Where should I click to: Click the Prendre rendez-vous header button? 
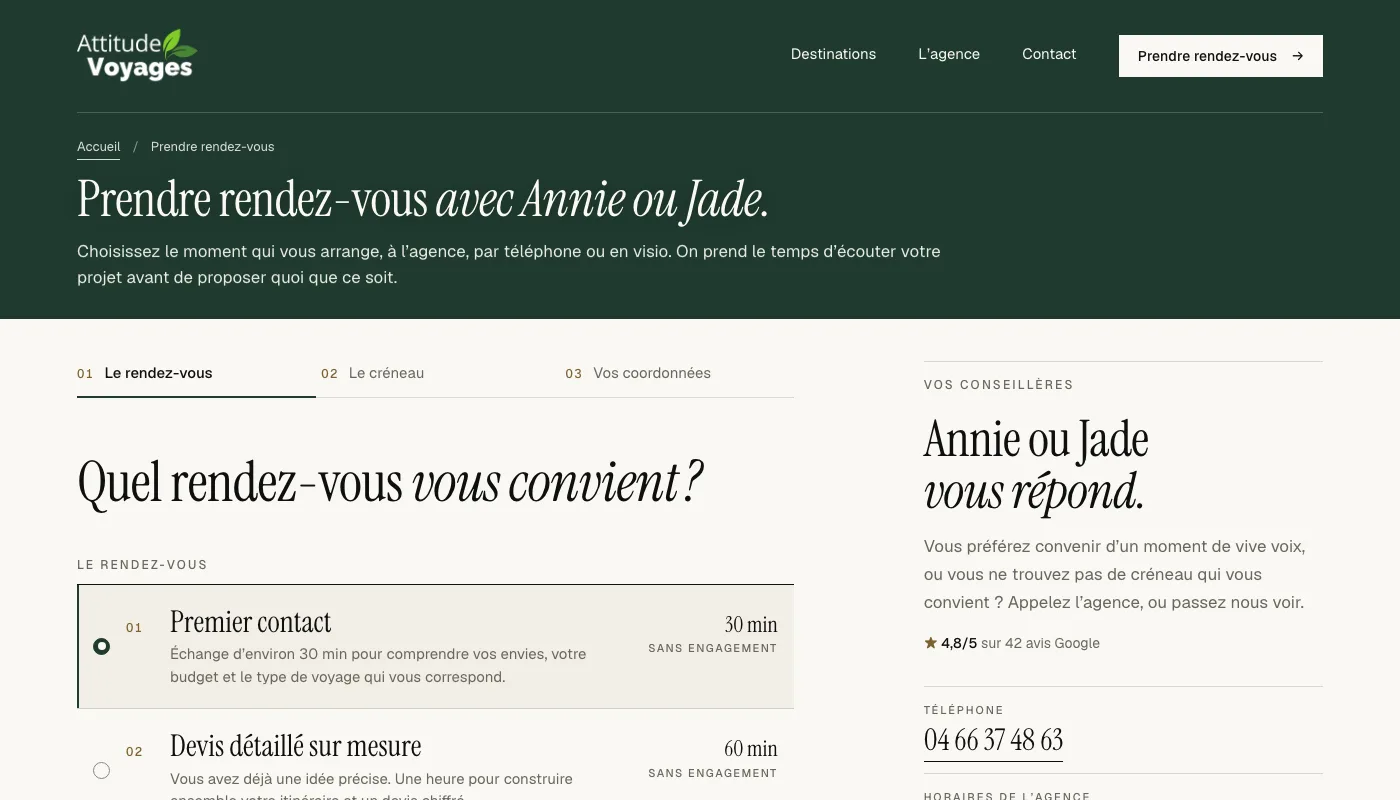tap(1220, 56)
